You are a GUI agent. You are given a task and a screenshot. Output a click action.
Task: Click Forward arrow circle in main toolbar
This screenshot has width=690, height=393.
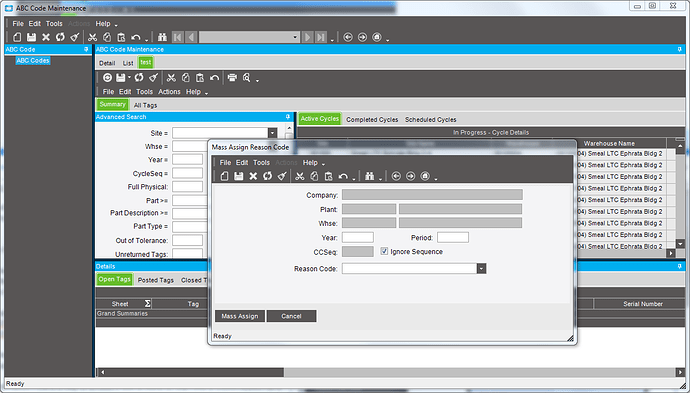pos(362,37)
